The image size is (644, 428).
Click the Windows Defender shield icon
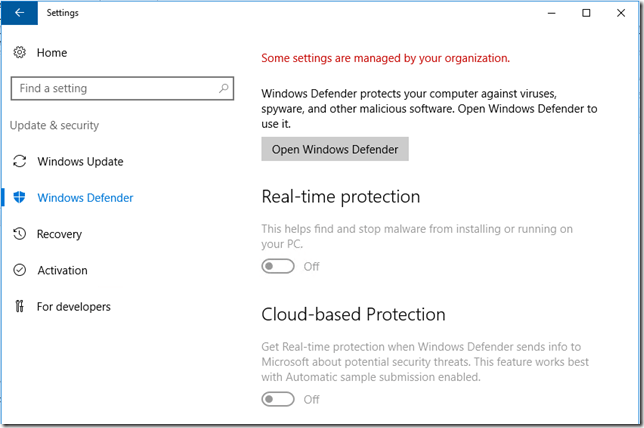click(x=19, y=198)
